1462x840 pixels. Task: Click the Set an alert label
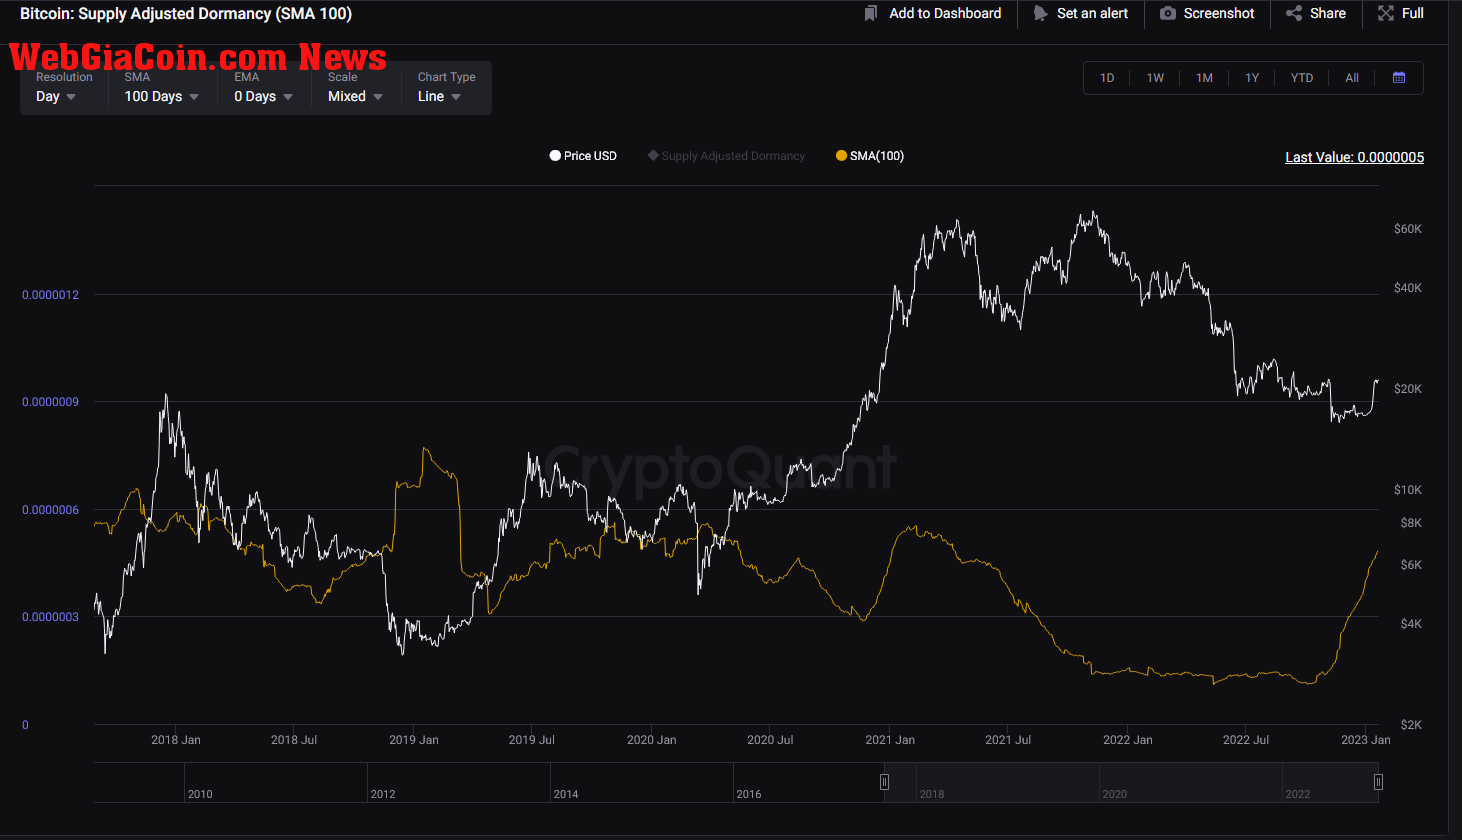(1092, 13)
